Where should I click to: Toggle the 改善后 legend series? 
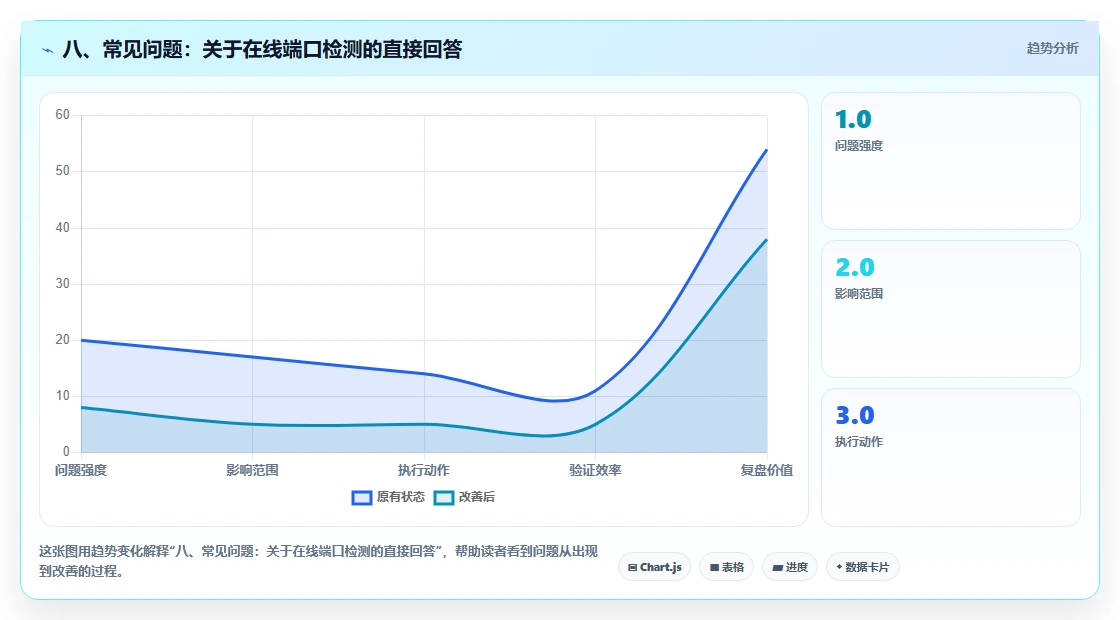coord(464,497)
